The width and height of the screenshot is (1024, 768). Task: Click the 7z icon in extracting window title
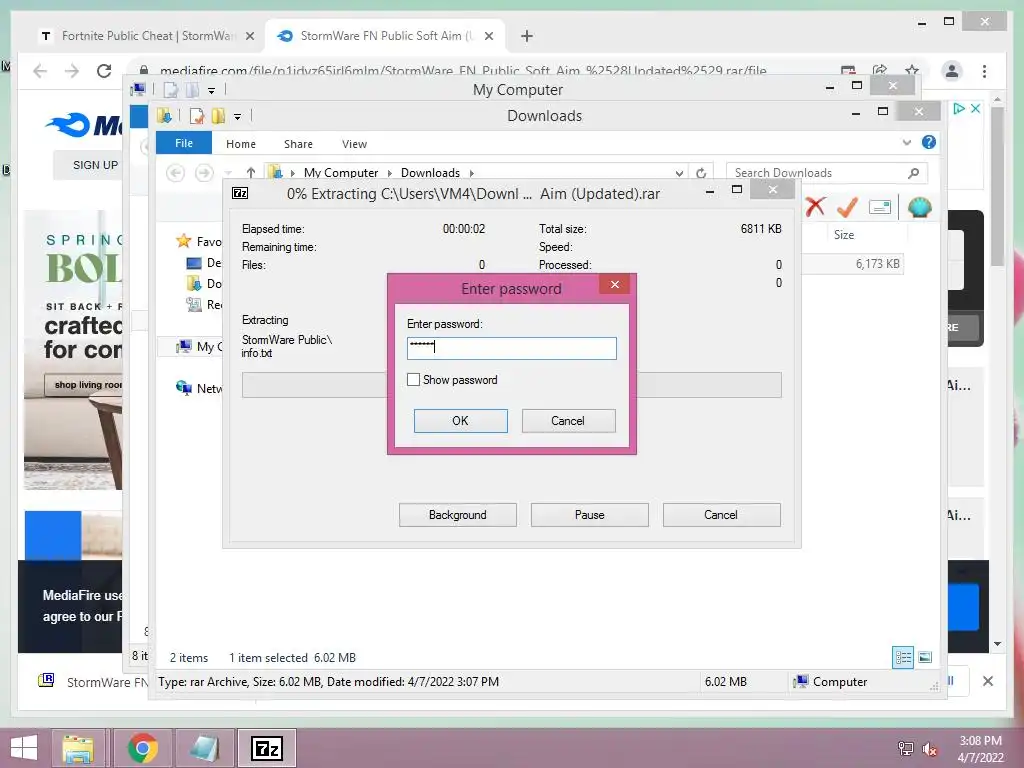pos(240,193)
